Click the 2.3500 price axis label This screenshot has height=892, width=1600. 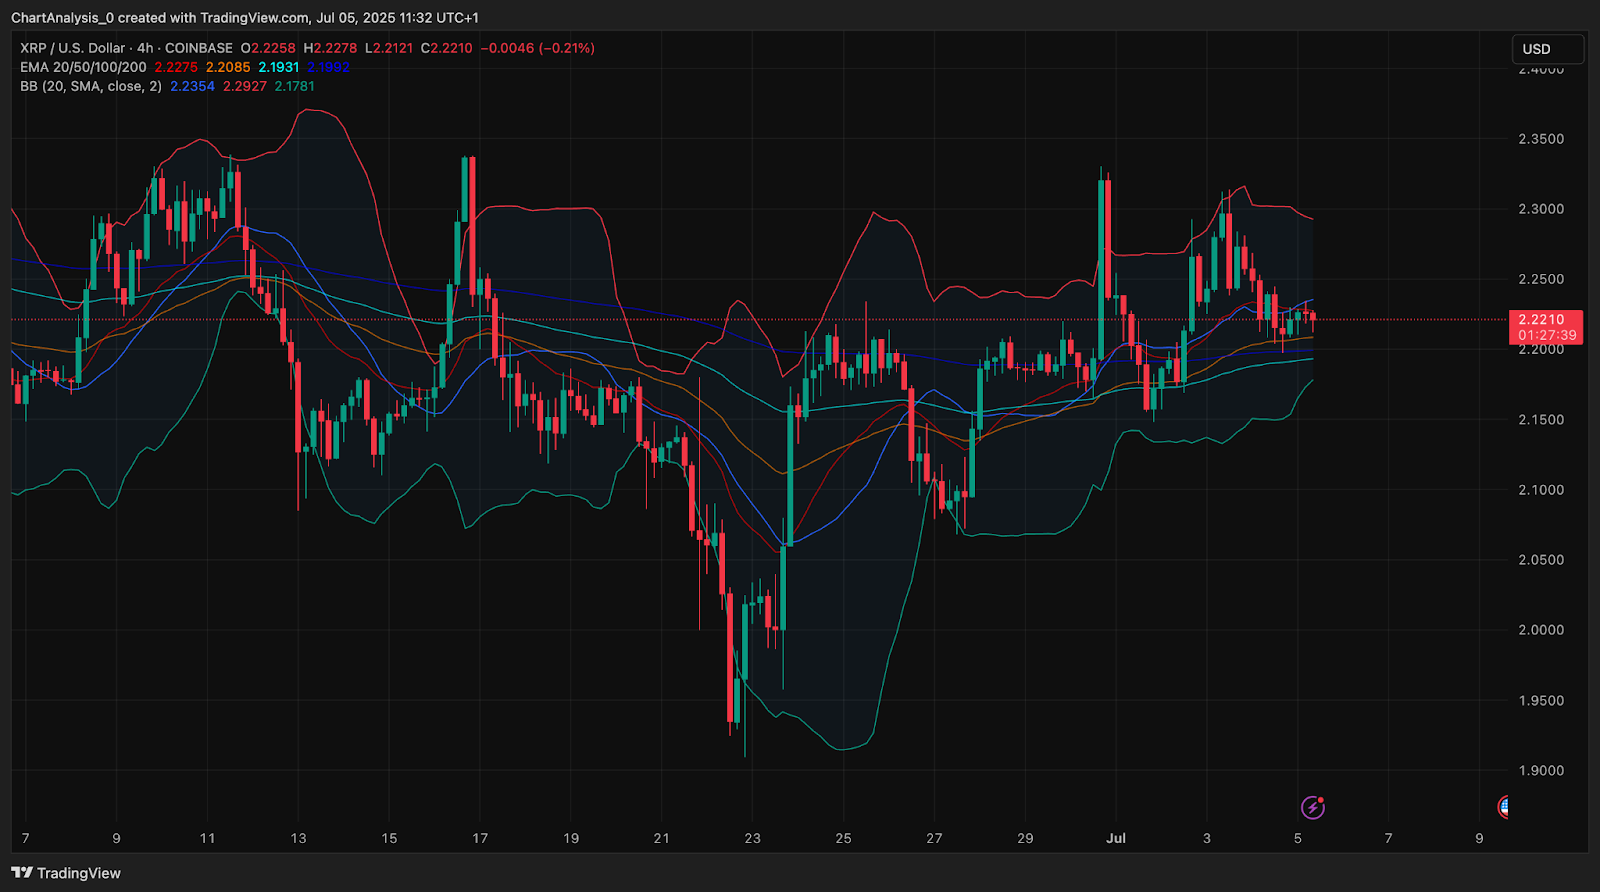[1541, 139]
